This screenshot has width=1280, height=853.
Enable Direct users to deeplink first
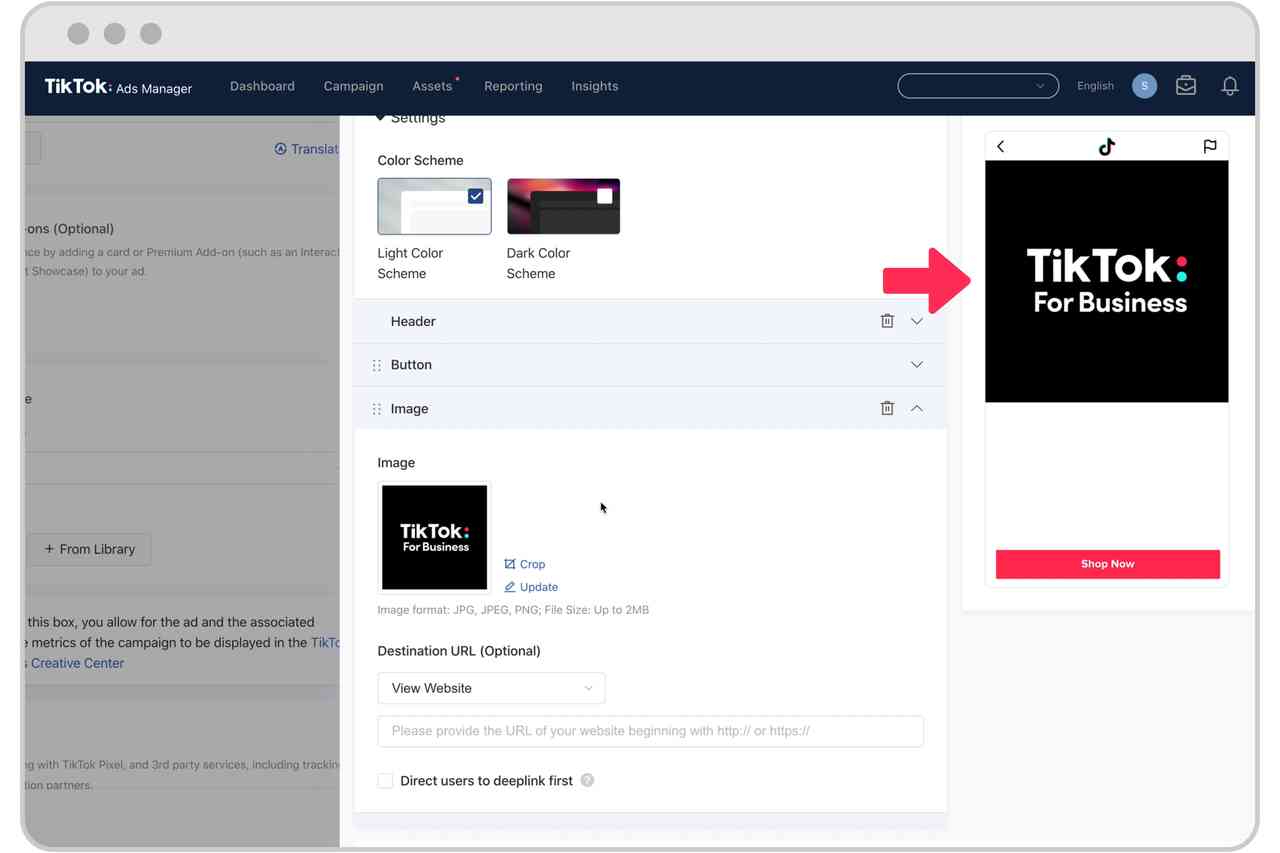pyautogui.click(x=385, y=780)
